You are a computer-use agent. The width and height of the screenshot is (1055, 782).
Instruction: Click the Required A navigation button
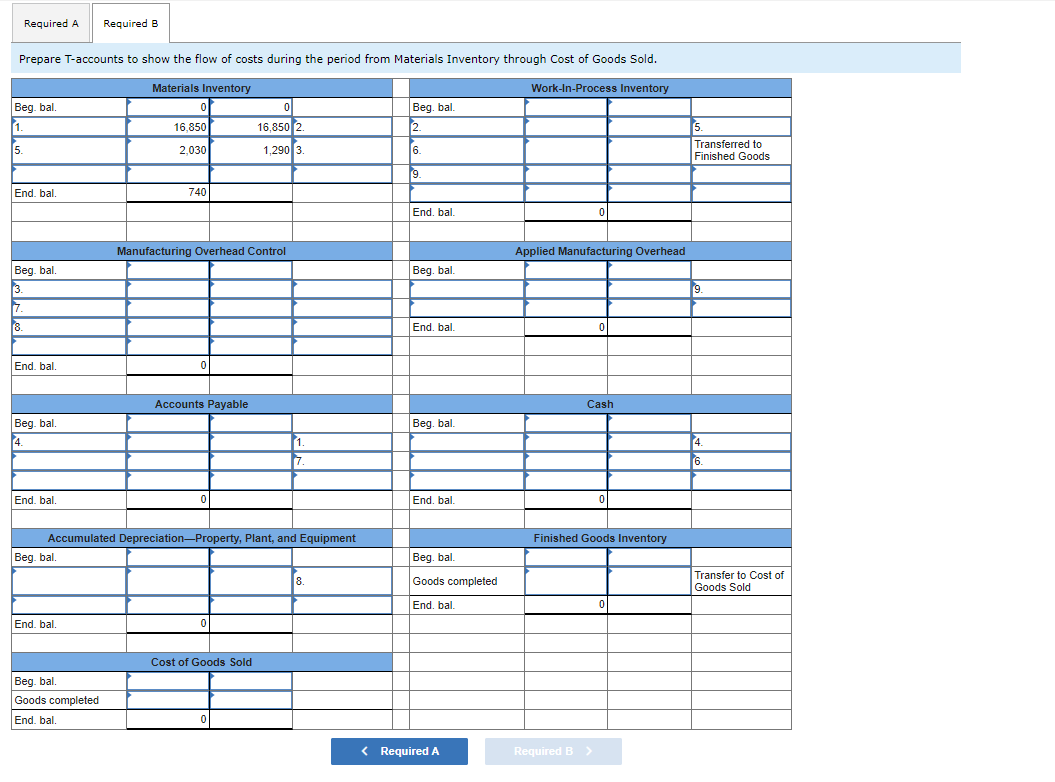coord(399,751)
